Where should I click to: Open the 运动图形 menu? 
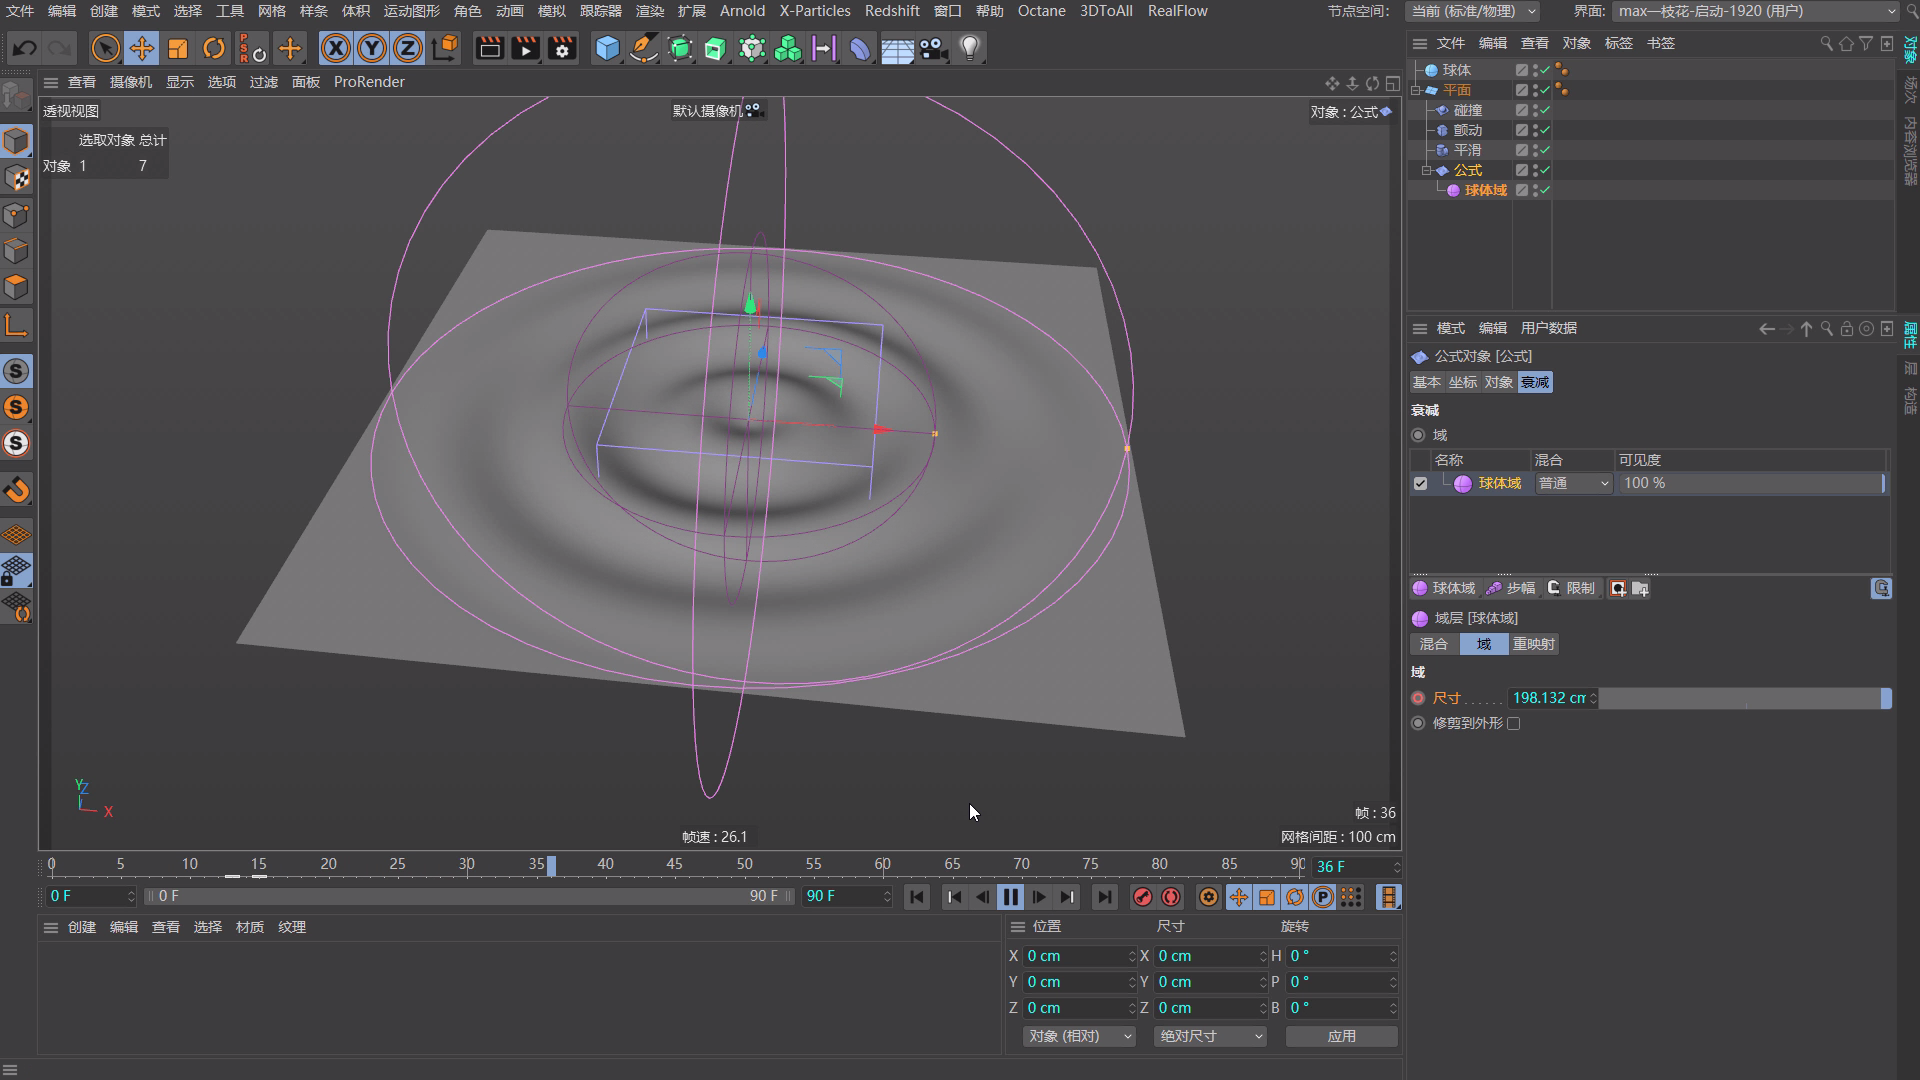(x=411, y=11)
